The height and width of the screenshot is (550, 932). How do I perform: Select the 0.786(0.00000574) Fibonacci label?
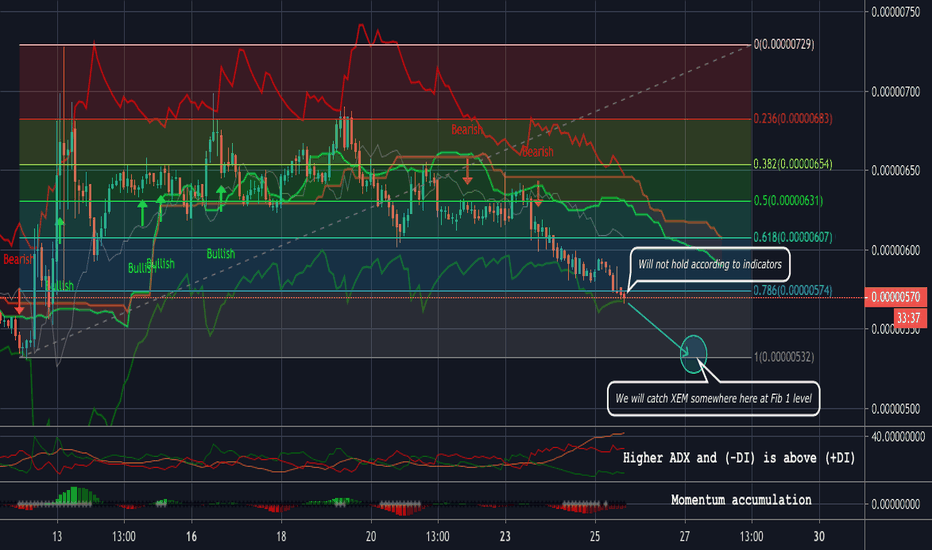[793, 290]
